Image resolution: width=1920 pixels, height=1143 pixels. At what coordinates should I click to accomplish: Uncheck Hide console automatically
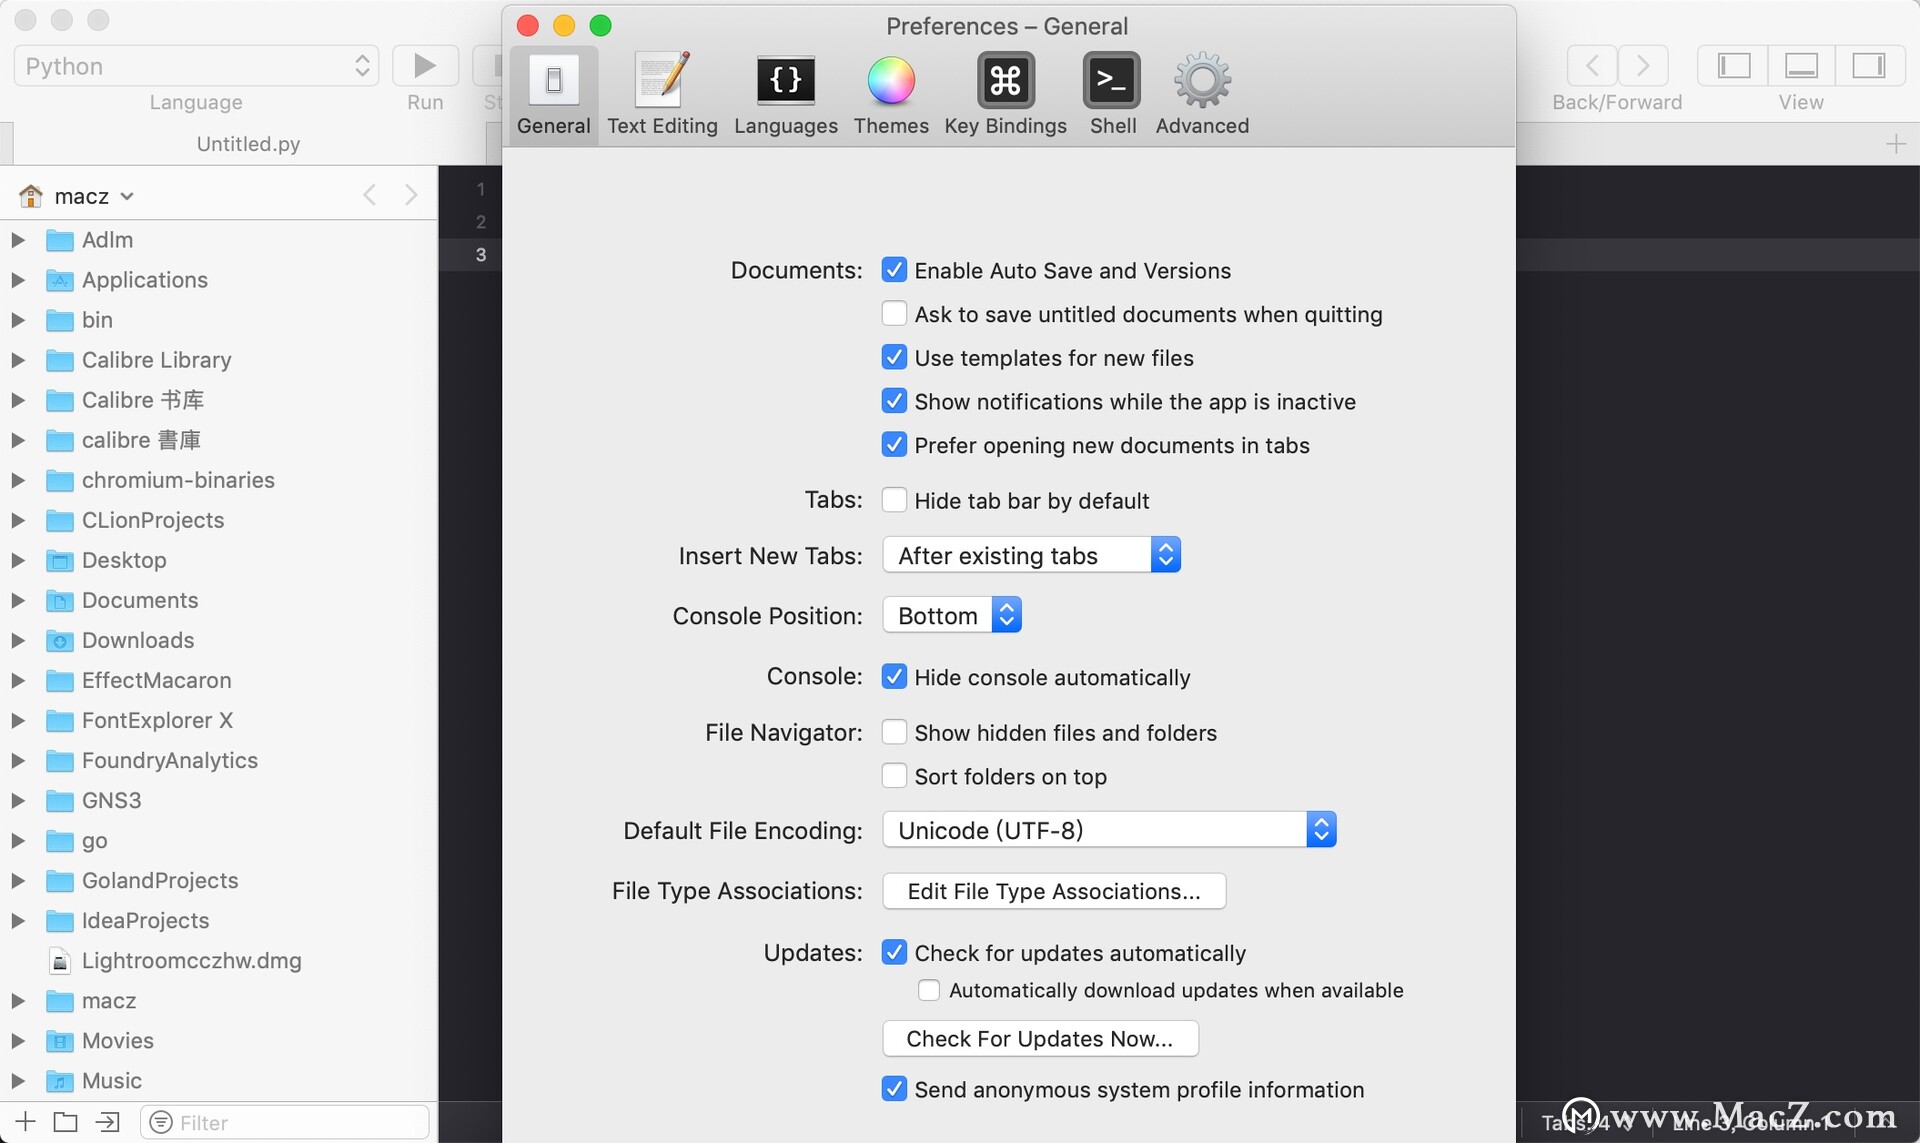pos(894,677)
